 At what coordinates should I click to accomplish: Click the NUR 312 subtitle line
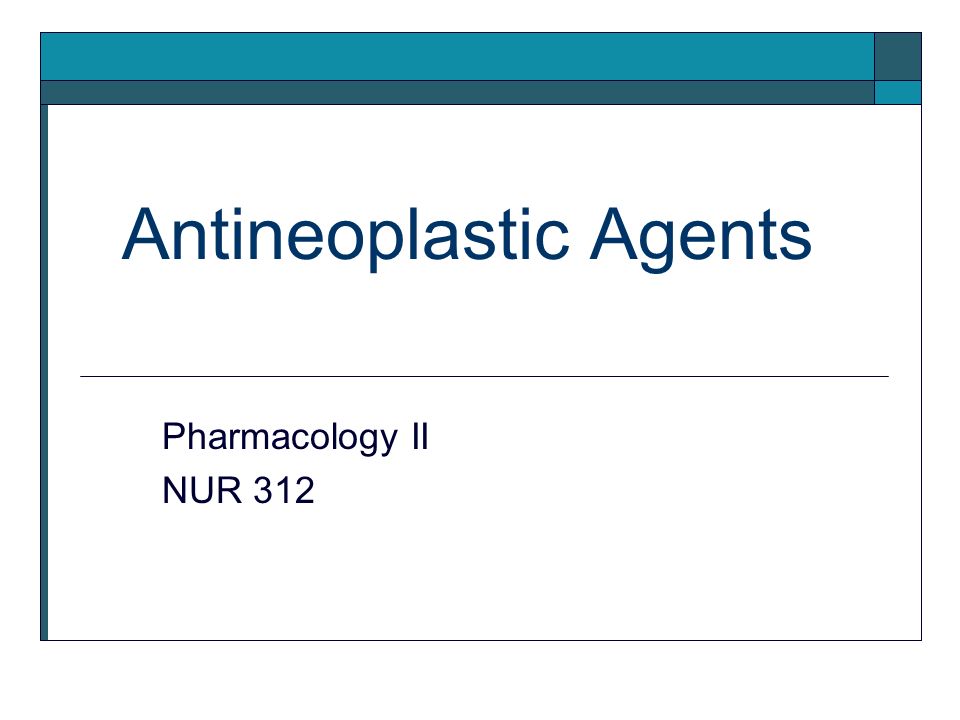point(238,490)
